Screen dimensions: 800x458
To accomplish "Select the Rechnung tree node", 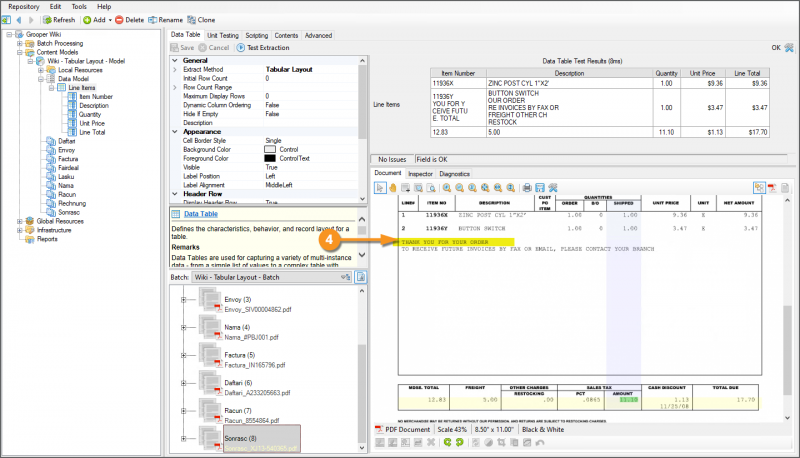I will coord(72,203).
